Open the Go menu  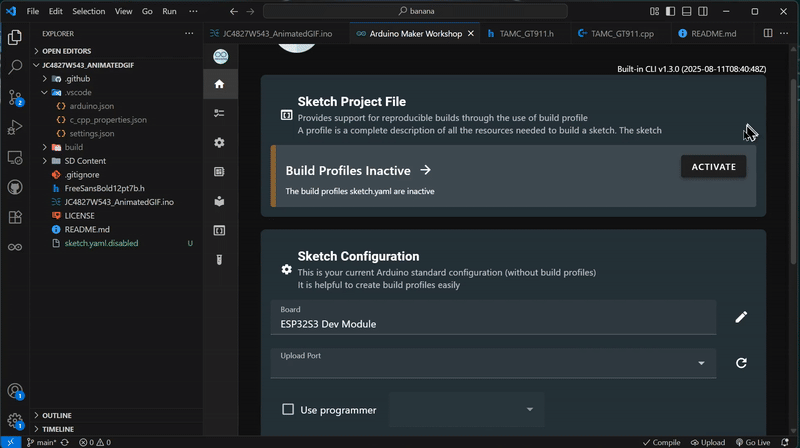coord(147,11)
